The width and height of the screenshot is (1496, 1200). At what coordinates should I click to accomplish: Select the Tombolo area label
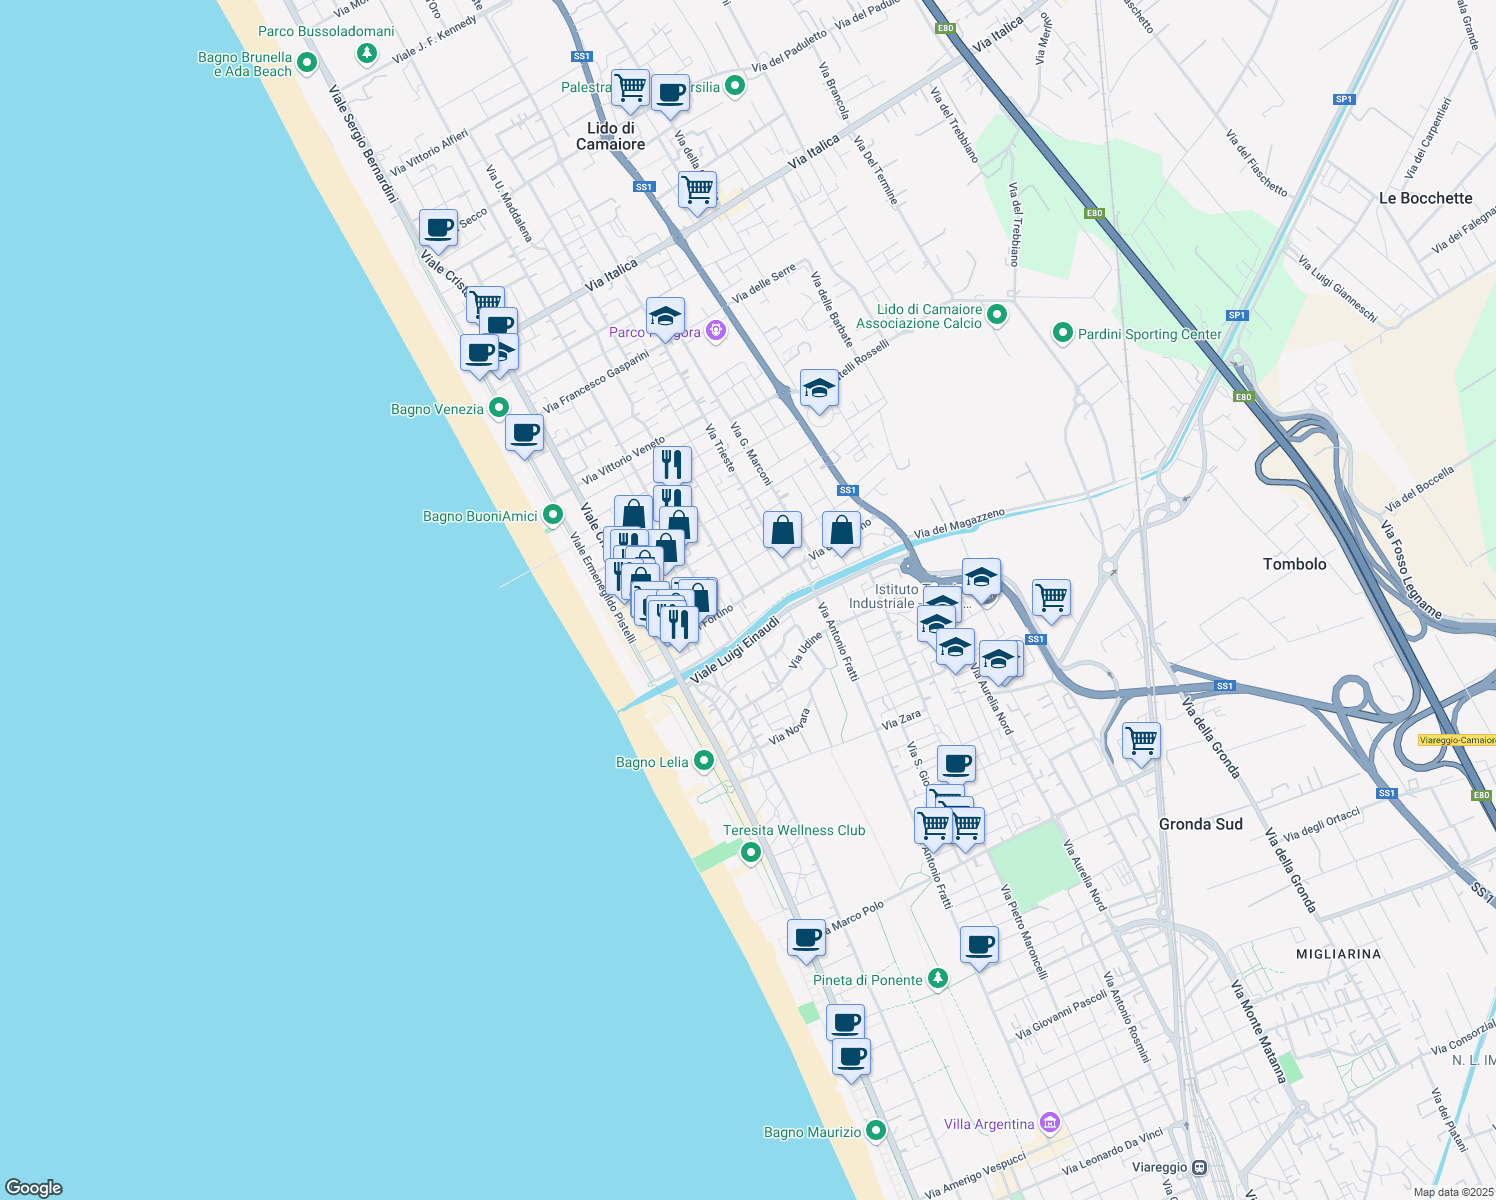[x=1294, y=564]
